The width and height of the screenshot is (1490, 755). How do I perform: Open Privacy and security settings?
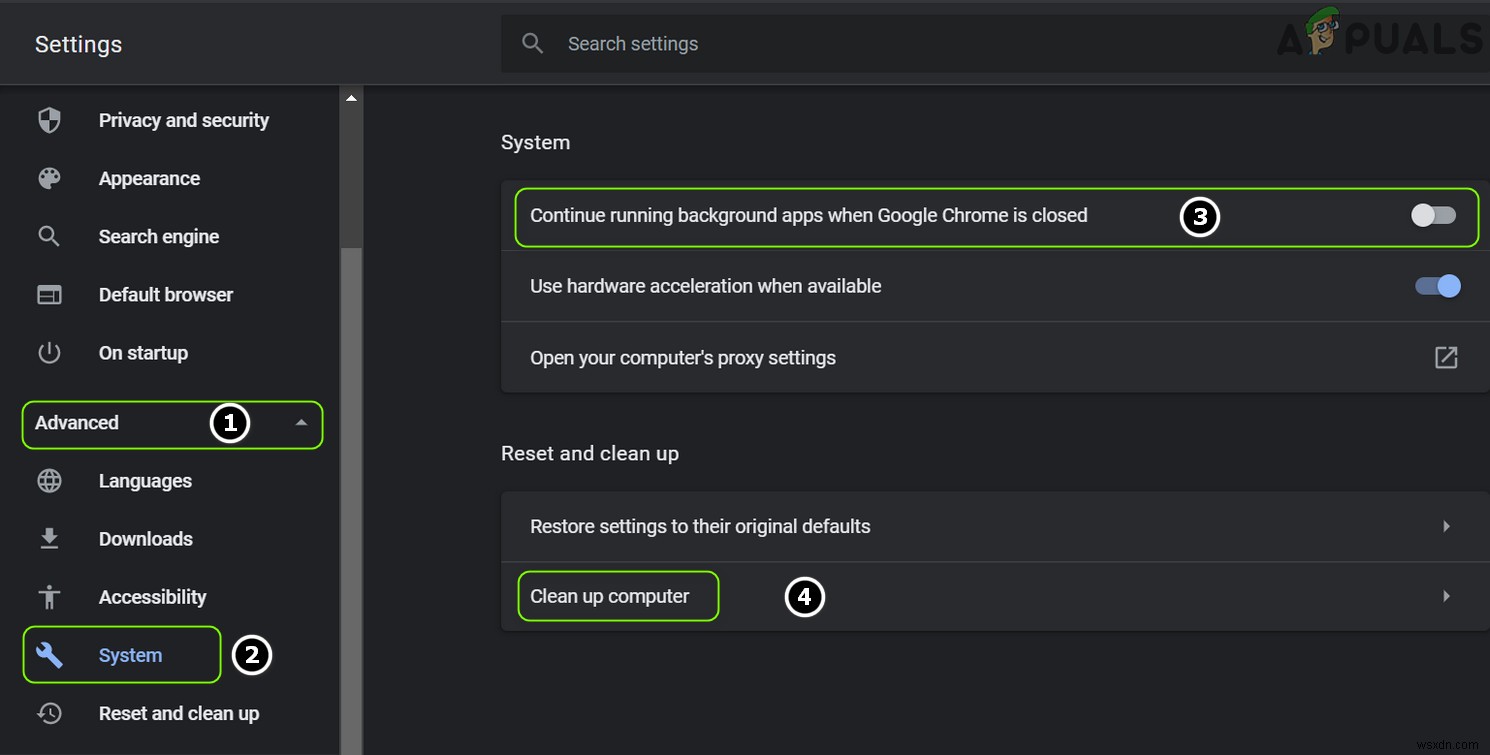184,120
